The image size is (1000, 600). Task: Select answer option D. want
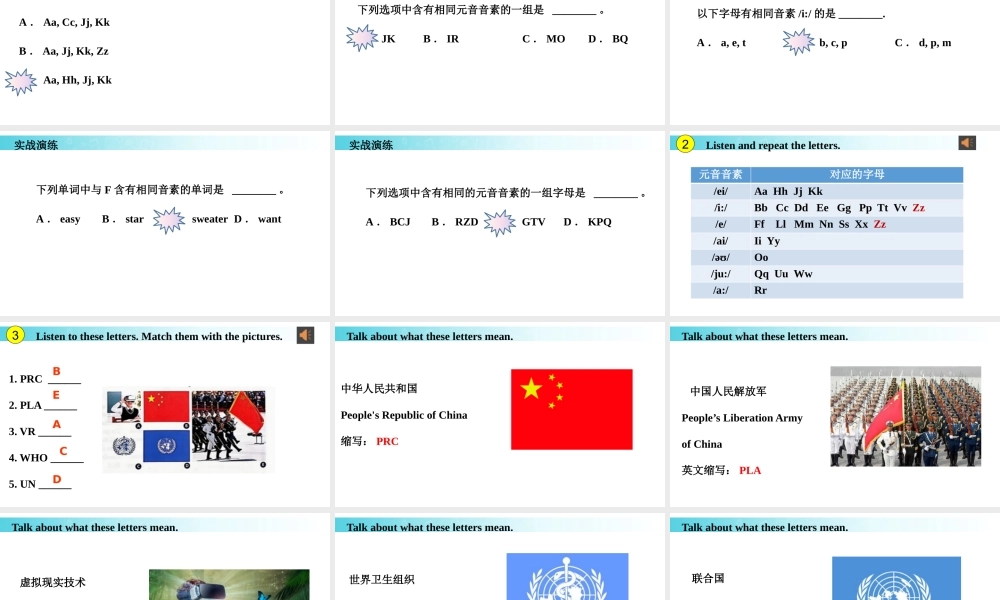coord(258,219)
